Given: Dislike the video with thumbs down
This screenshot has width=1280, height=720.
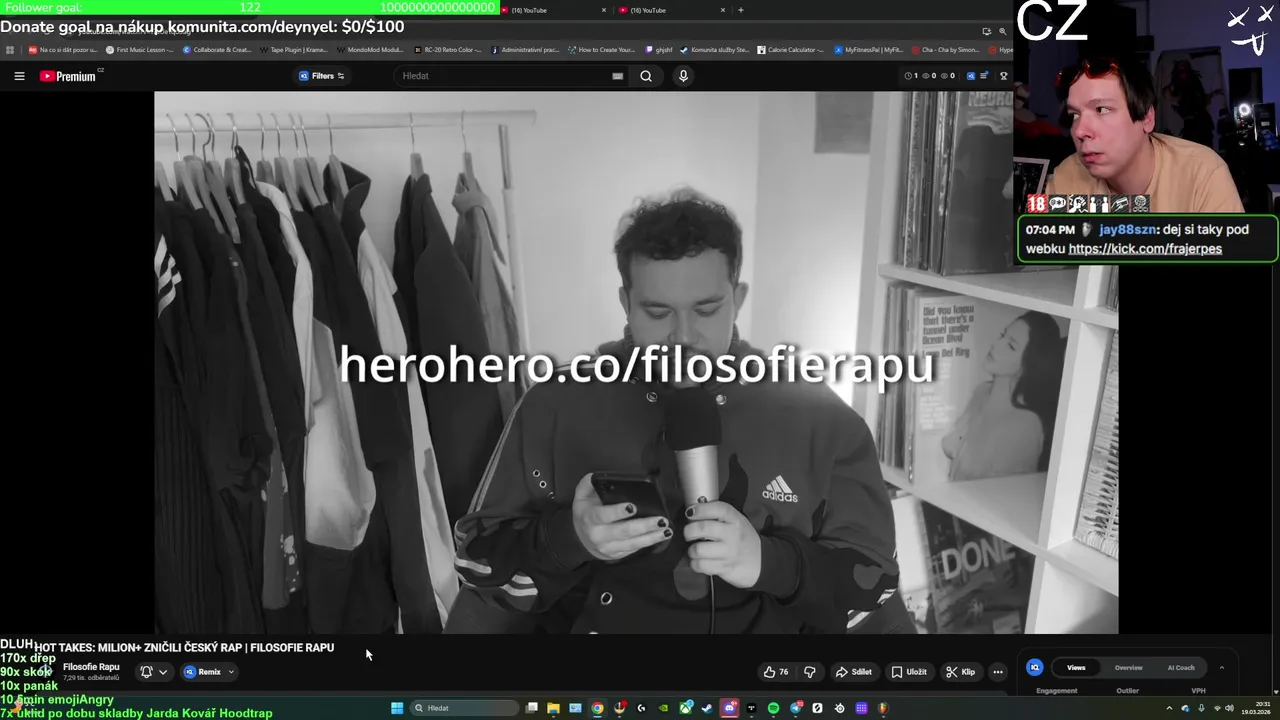Looking at the screenshot, I should [x=810, y=672].
